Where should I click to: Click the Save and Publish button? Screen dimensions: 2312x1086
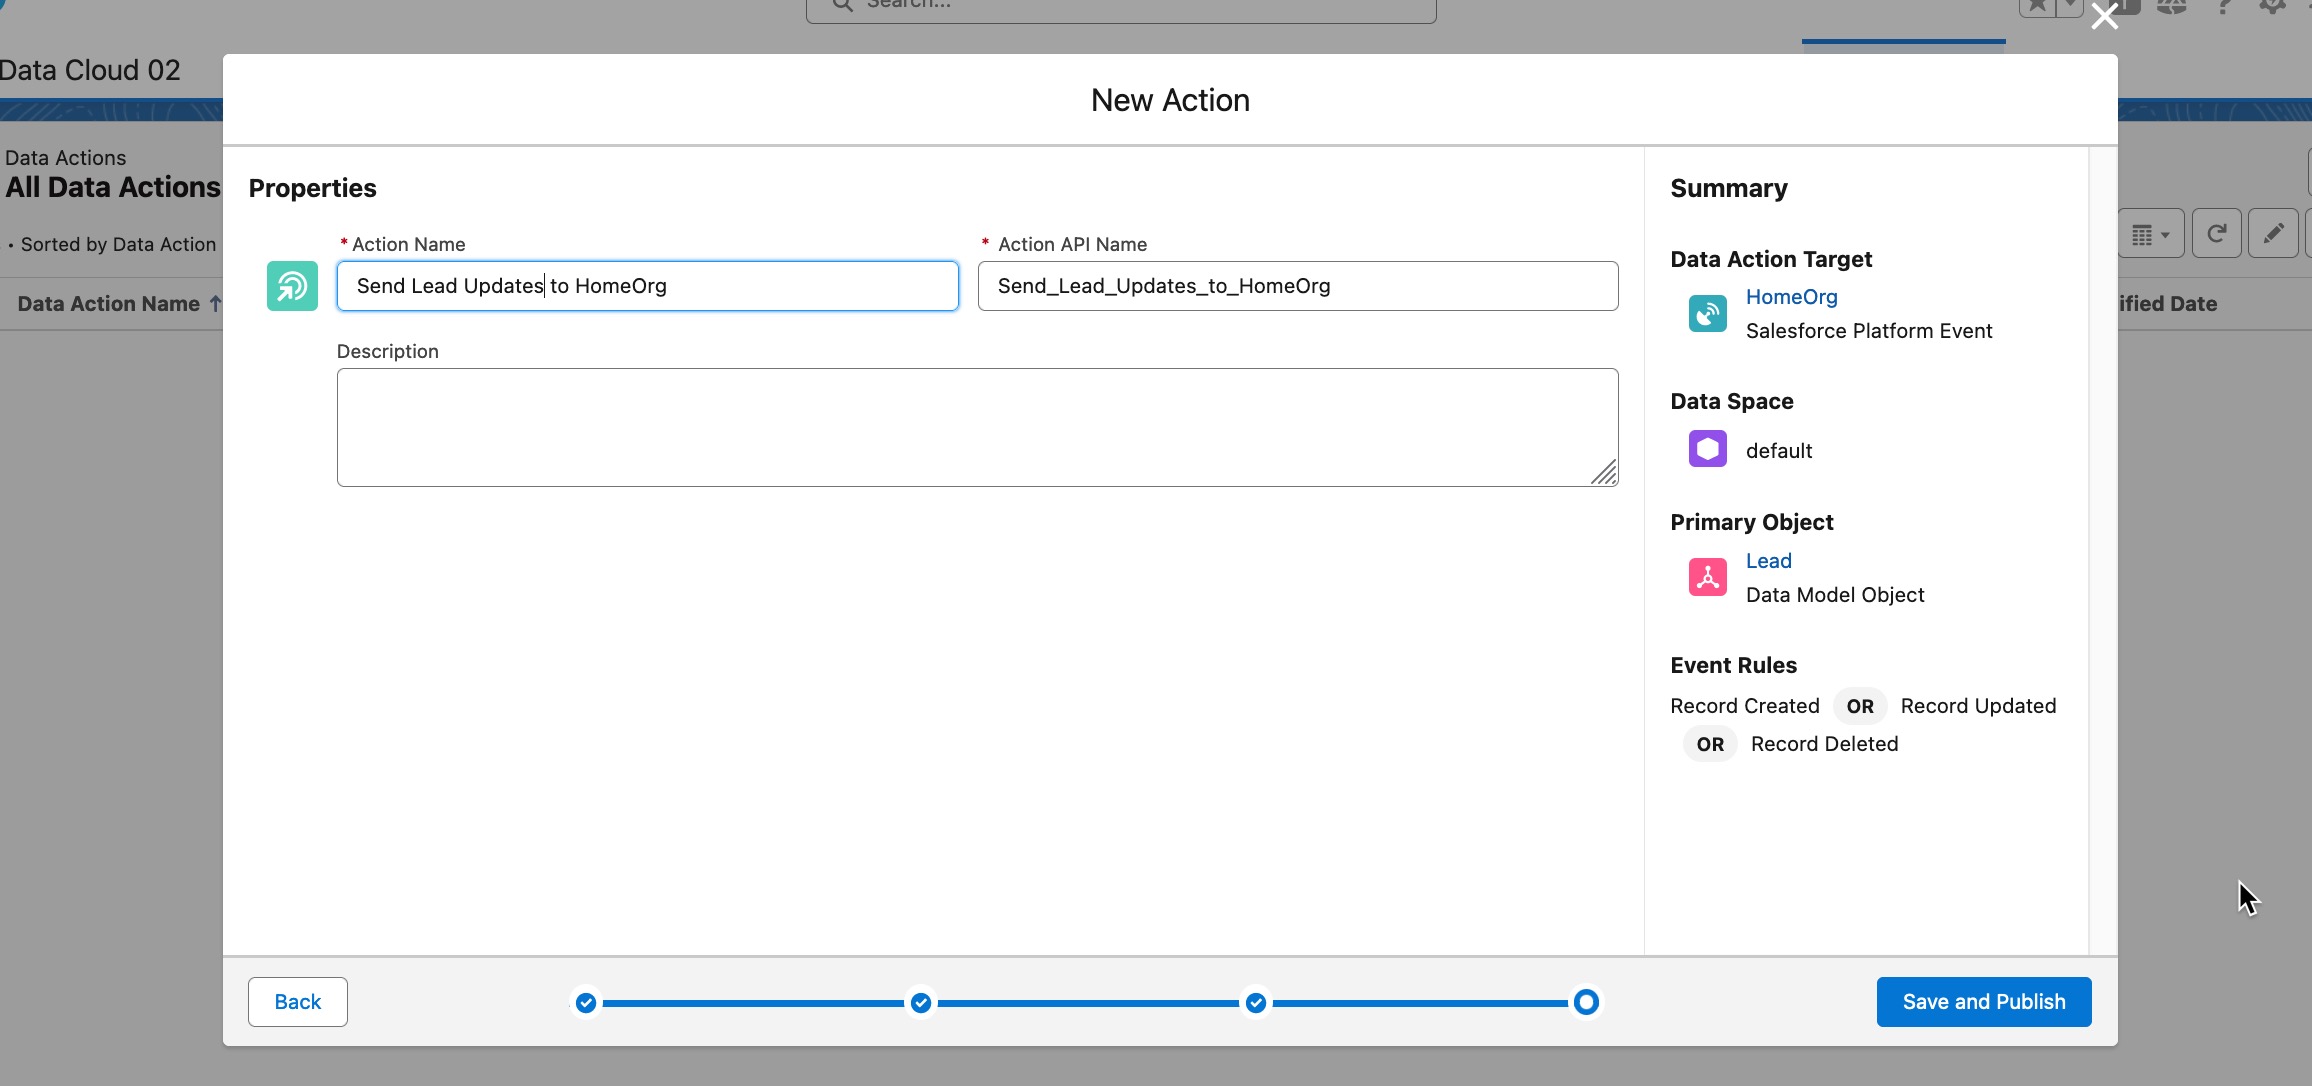[1983, 1001]
